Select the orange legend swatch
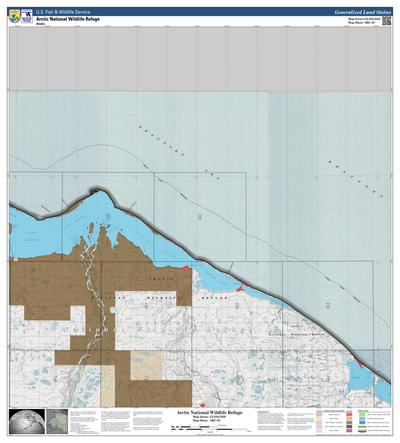400x443 pixels. pyautogui.click(x=349, y=418)
